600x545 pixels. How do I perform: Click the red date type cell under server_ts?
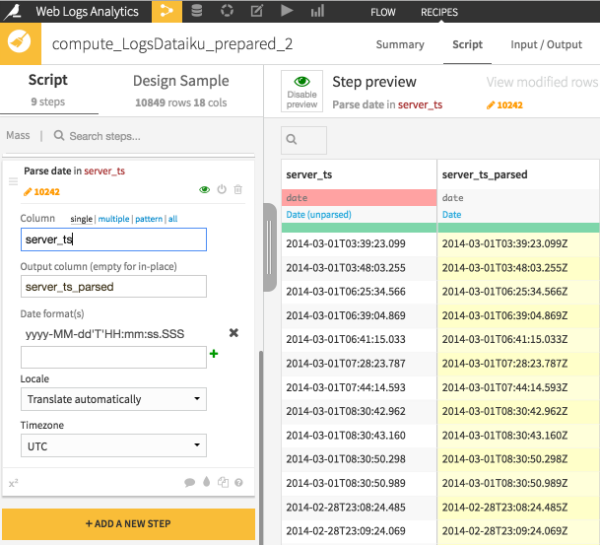coord(359,197)
